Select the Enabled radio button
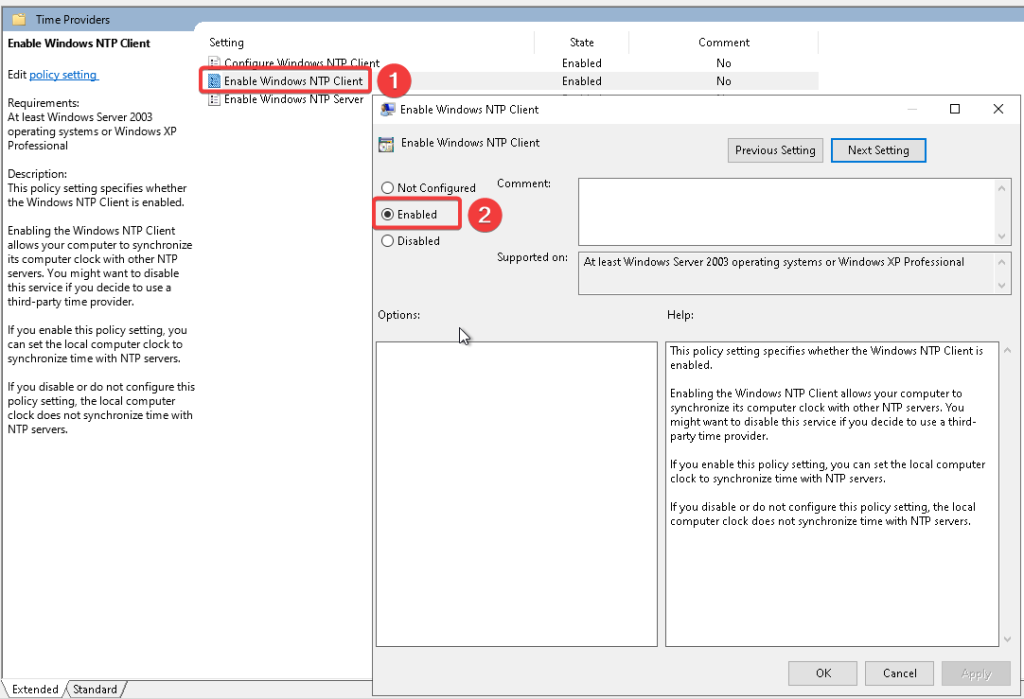The width and height of the screenshot is (1024, 699). click(387, 214)
